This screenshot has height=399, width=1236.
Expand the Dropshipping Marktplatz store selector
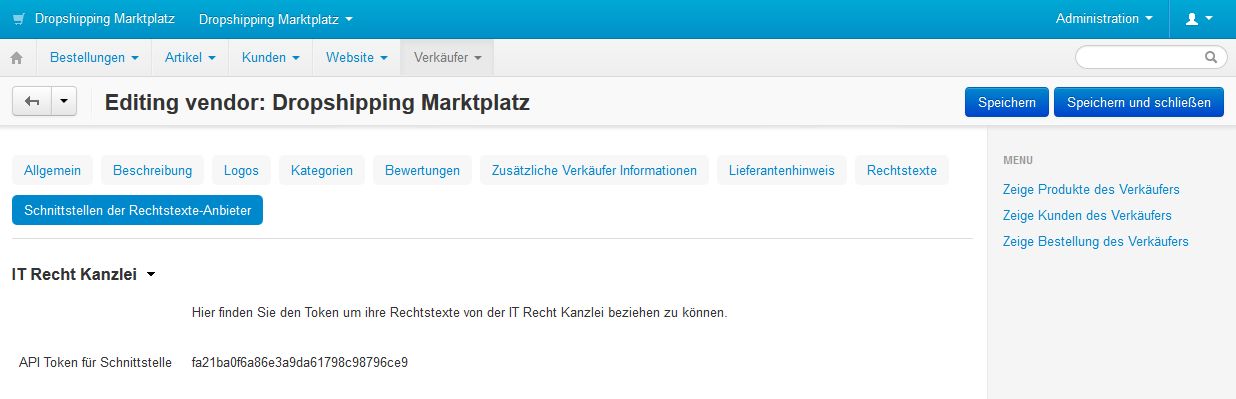click(275, 19)
